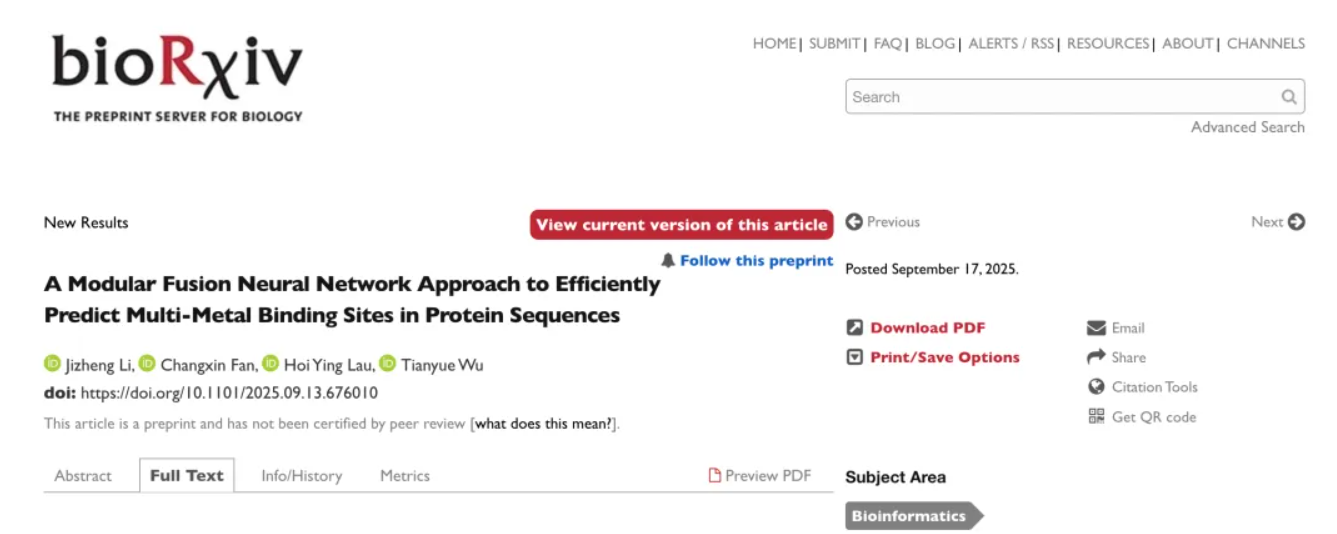Open the Info/History tab
1337x534 pixels.
click(301, 476)
